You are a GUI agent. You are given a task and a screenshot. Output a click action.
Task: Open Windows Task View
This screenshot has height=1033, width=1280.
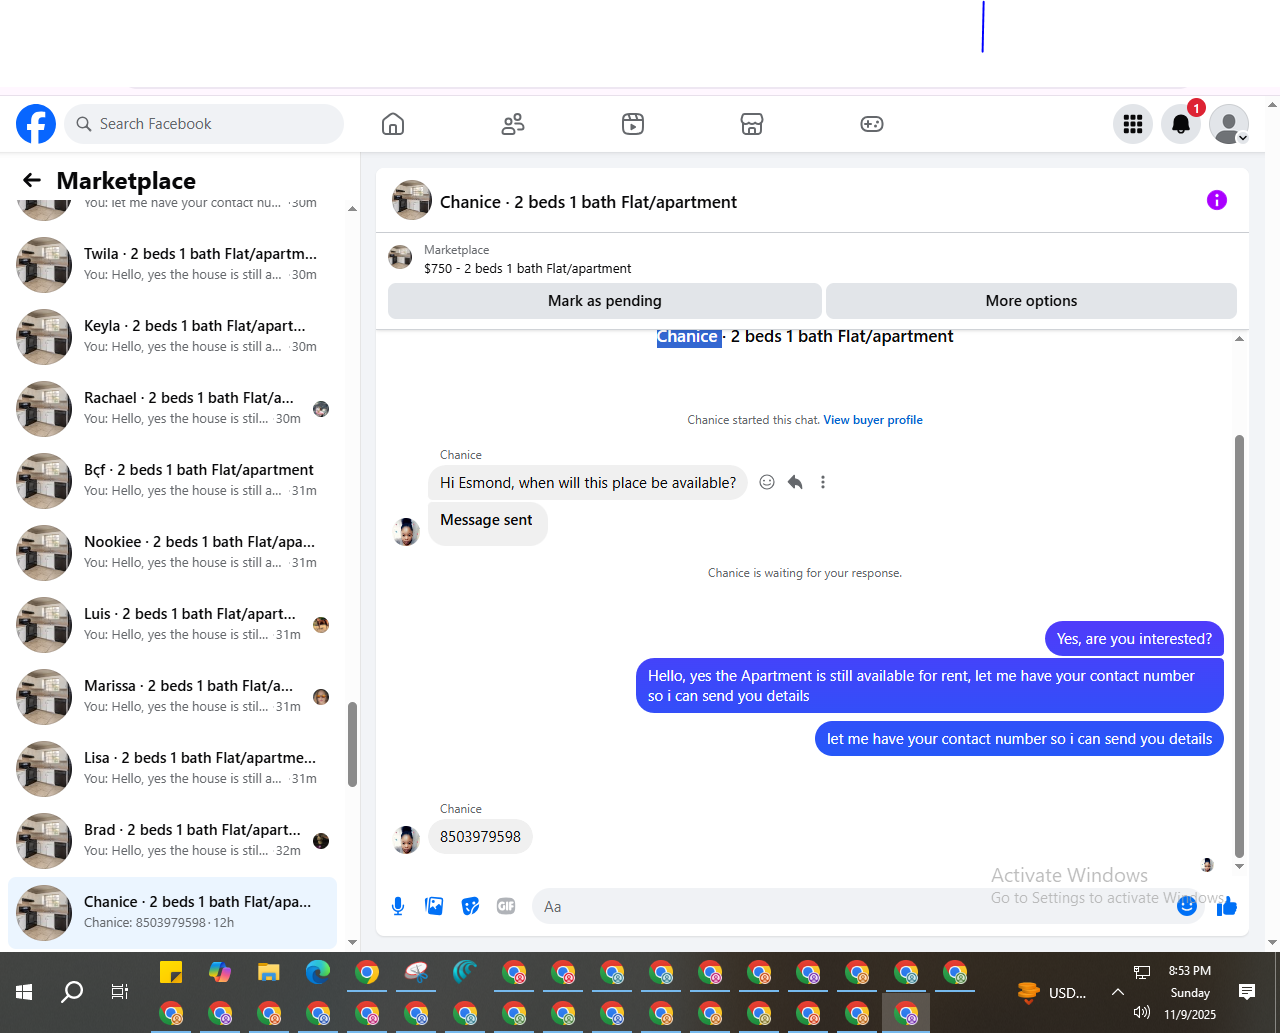click(x=119, y=992)
